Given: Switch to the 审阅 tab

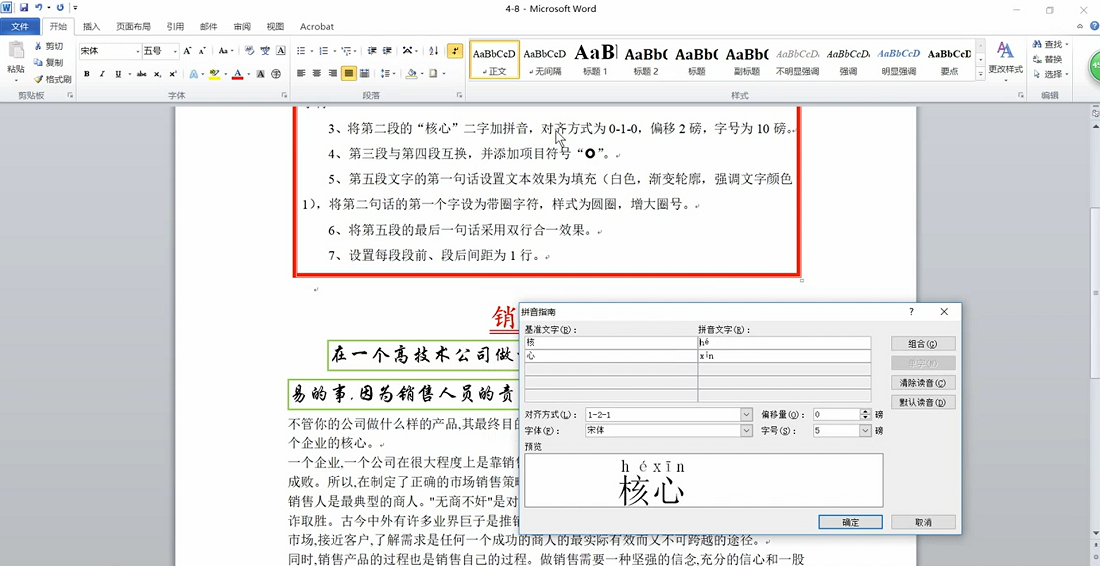Looking at the screenshot, I should (x=242, y=27).
